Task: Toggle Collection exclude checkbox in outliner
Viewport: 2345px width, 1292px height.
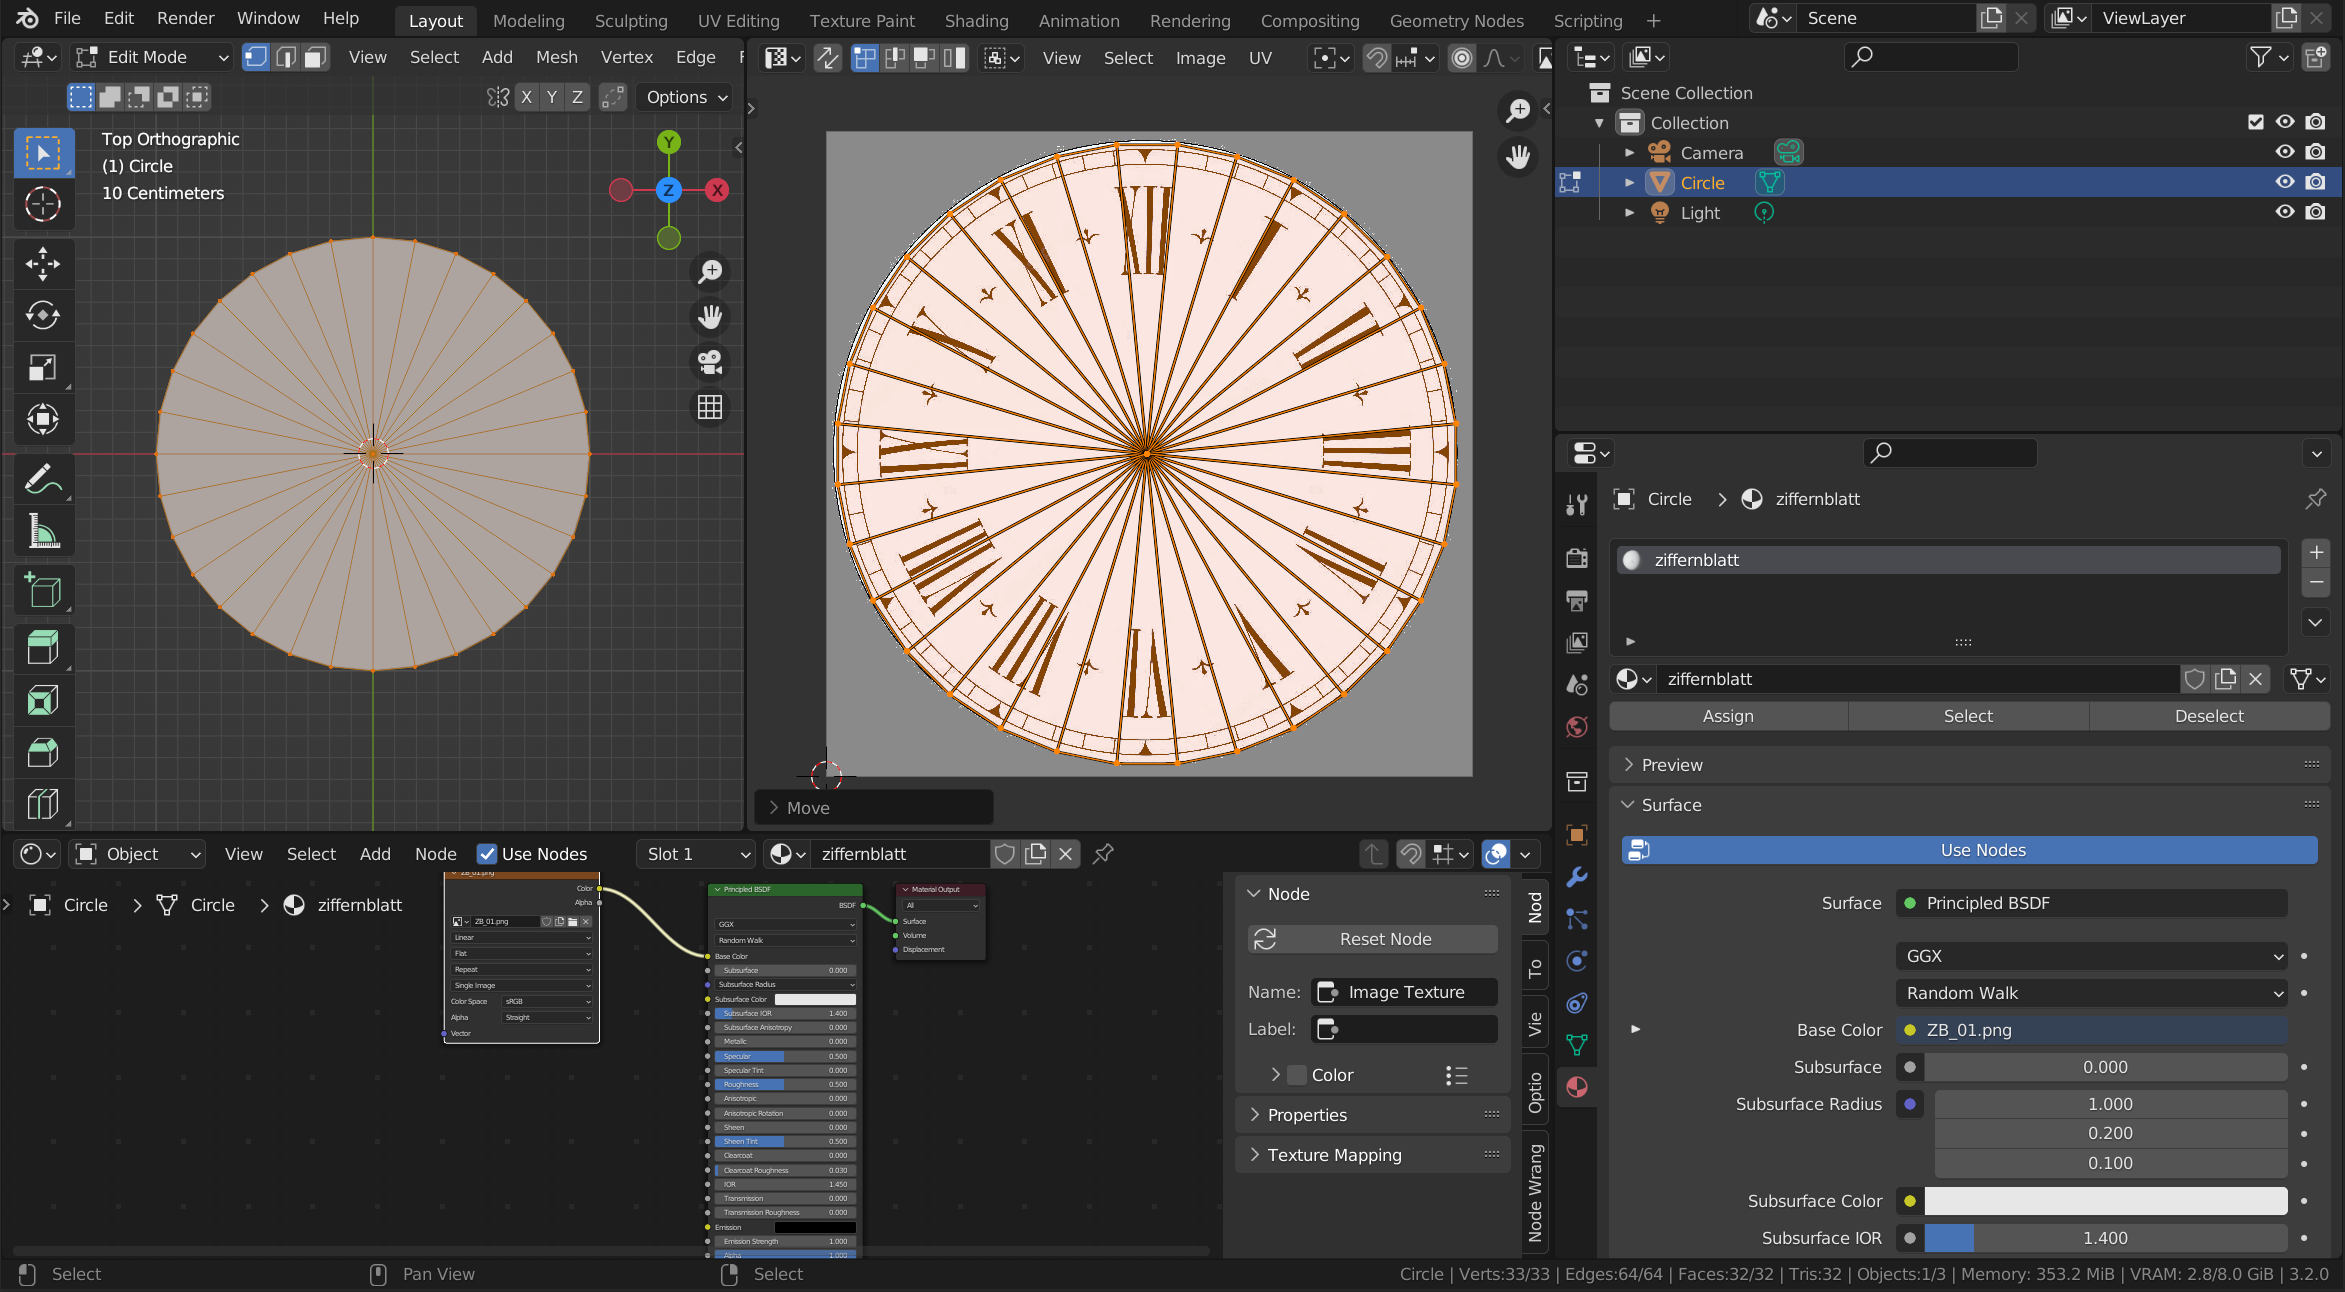Action: (x=2255, y=122)
